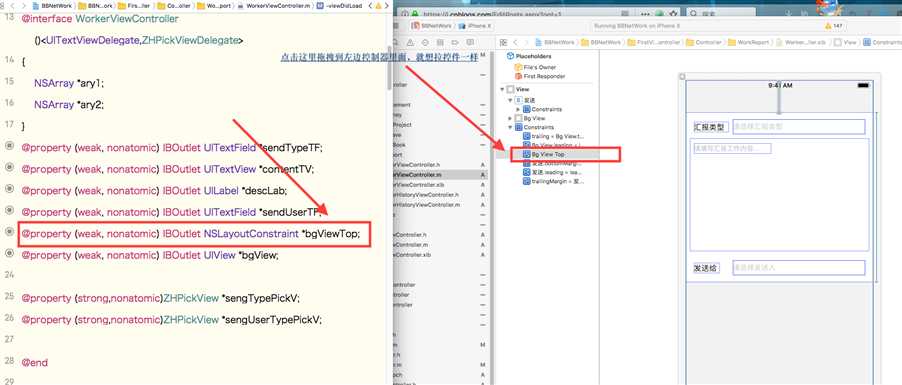Select the 发送.leading constraint row
902x385 pixels.
point(553,172)
